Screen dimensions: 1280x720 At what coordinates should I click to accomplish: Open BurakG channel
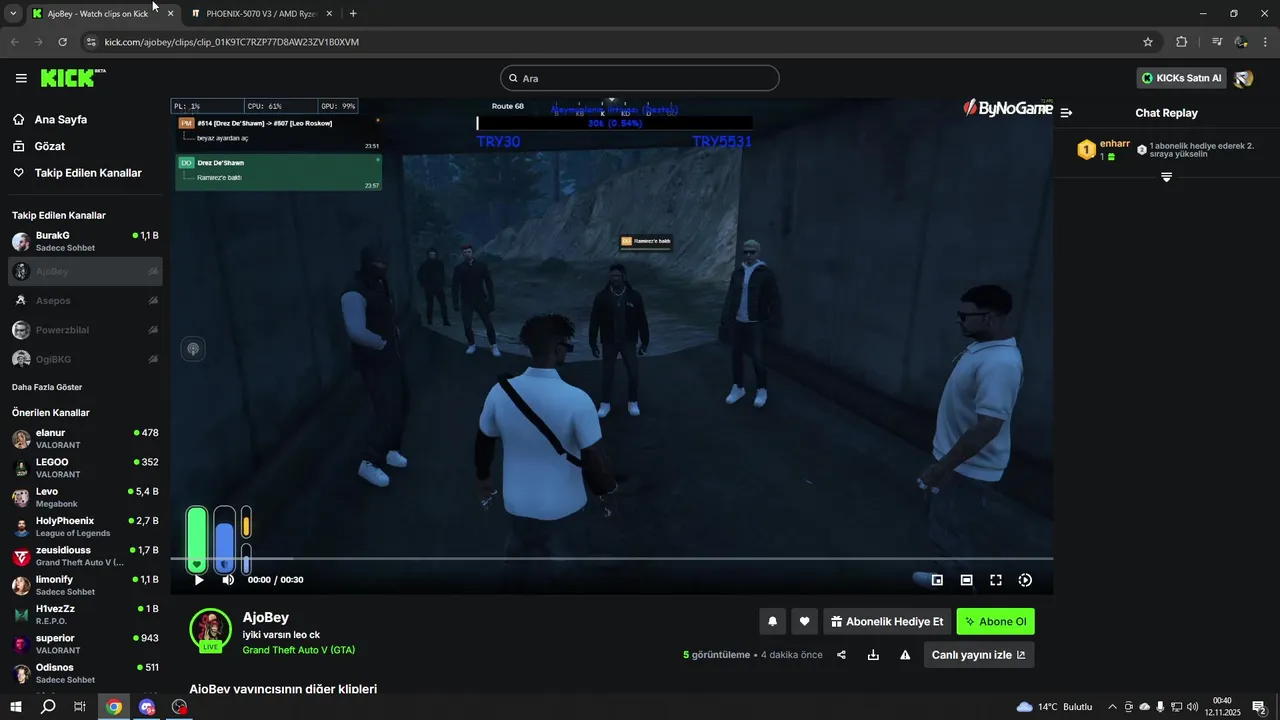coord(85,241)
